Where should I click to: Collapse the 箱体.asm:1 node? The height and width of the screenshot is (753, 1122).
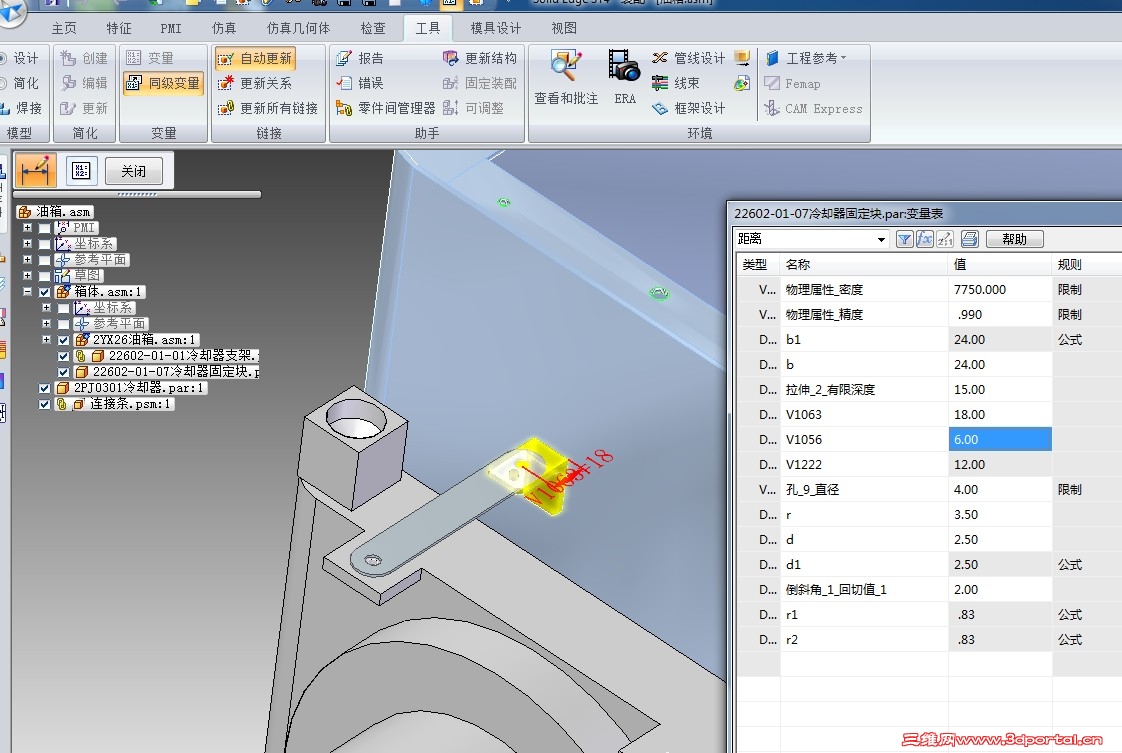(27, 292)
